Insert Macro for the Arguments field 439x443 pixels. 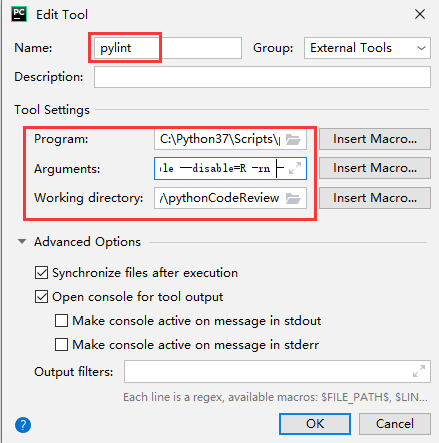(375, 168)
